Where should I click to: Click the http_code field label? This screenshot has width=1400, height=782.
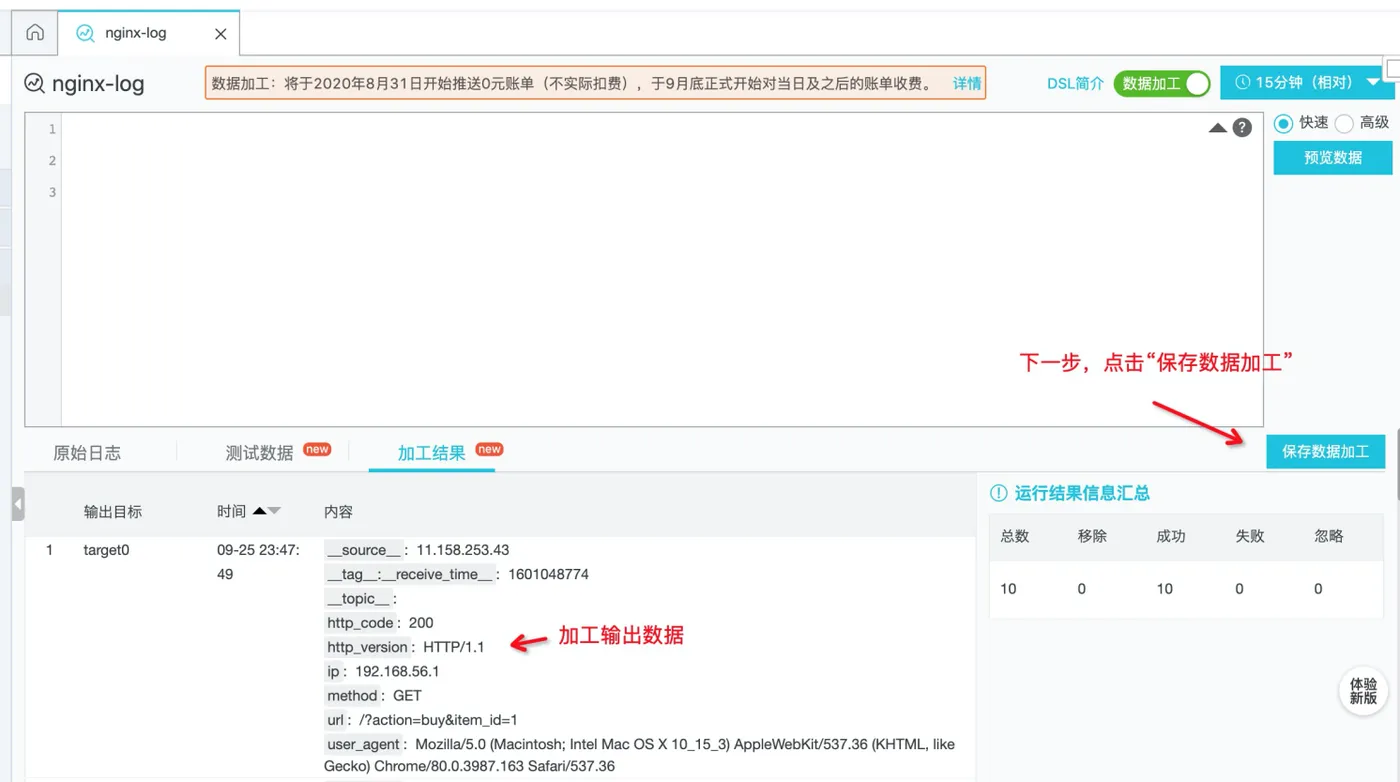[x=361, y=623]
